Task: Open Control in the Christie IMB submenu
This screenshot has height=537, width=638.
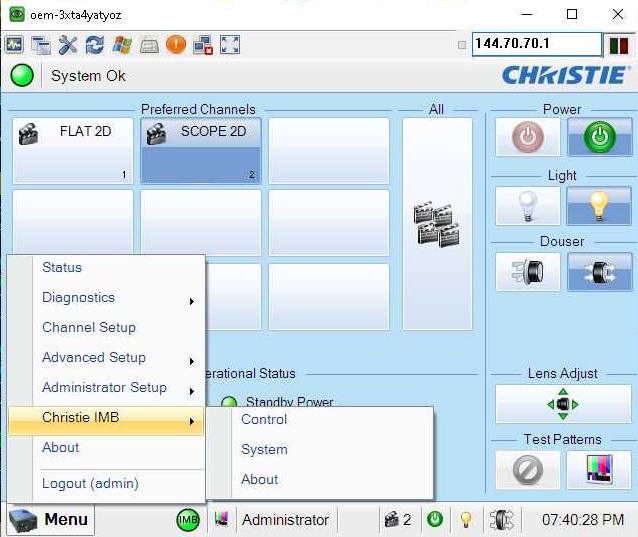Action: coord(320,419)
